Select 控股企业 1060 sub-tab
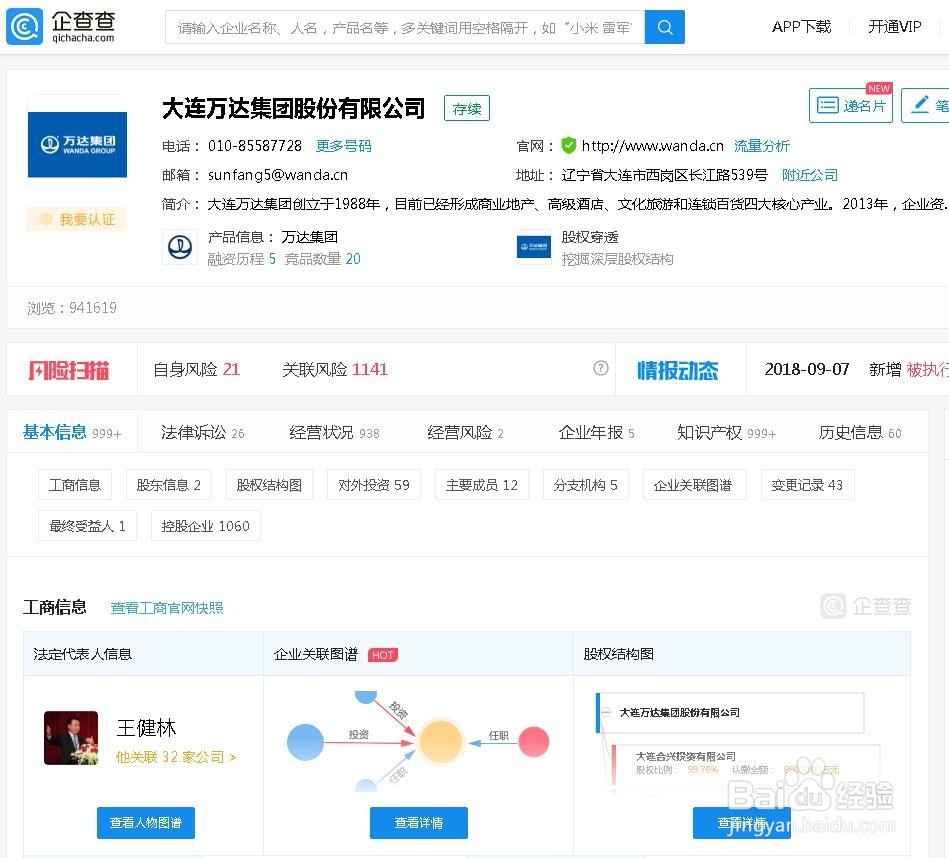The width and height of the screenshot is (949, 858). coord(206,526)
